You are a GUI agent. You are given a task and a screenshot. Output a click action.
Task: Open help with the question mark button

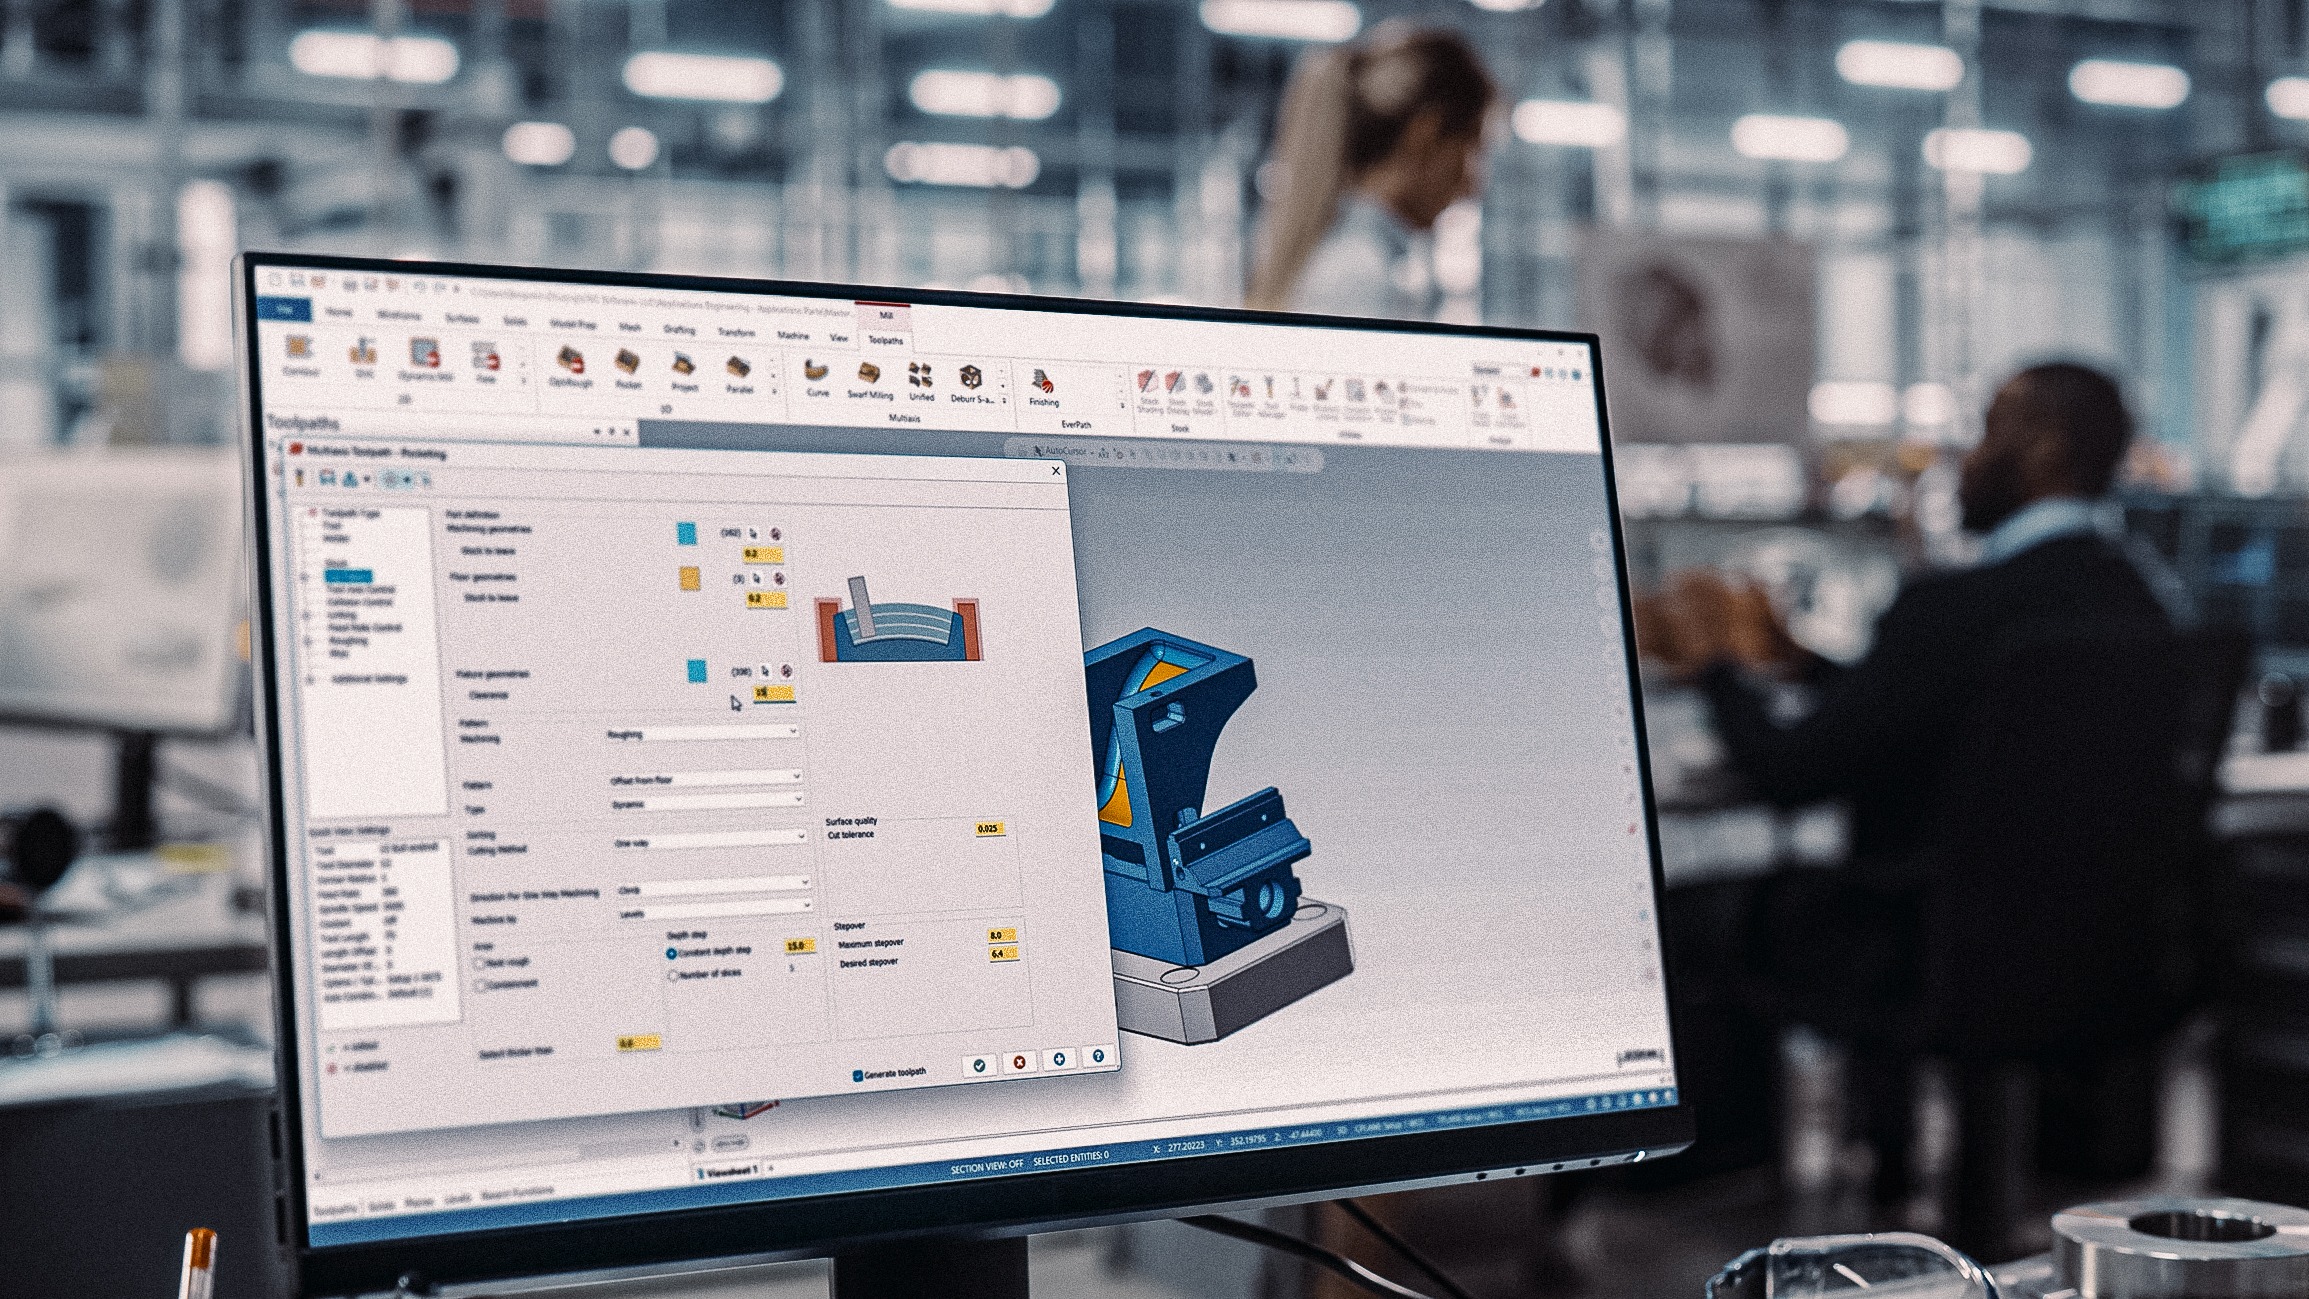[1098, 1056]
